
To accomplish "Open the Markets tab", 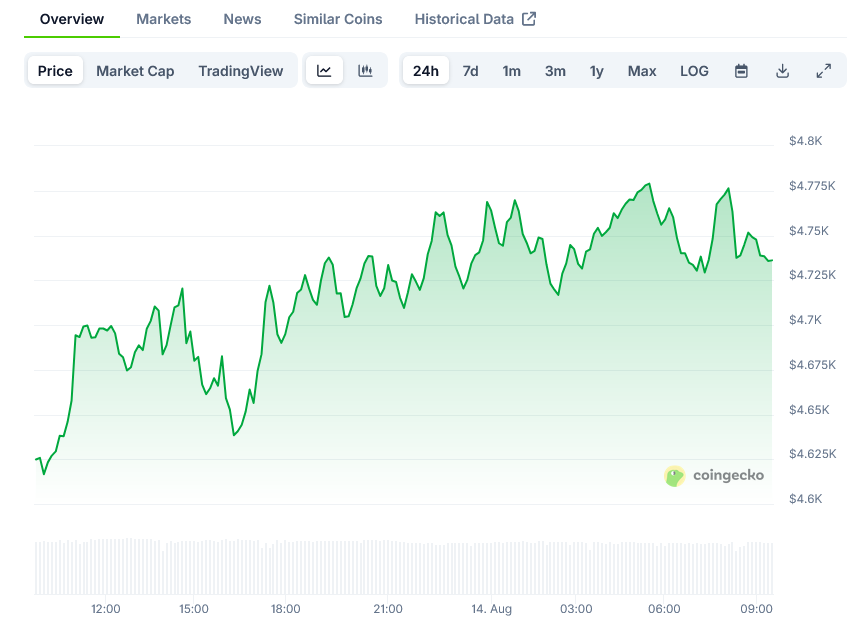I will pyautogui.click(x=163, y=19).
